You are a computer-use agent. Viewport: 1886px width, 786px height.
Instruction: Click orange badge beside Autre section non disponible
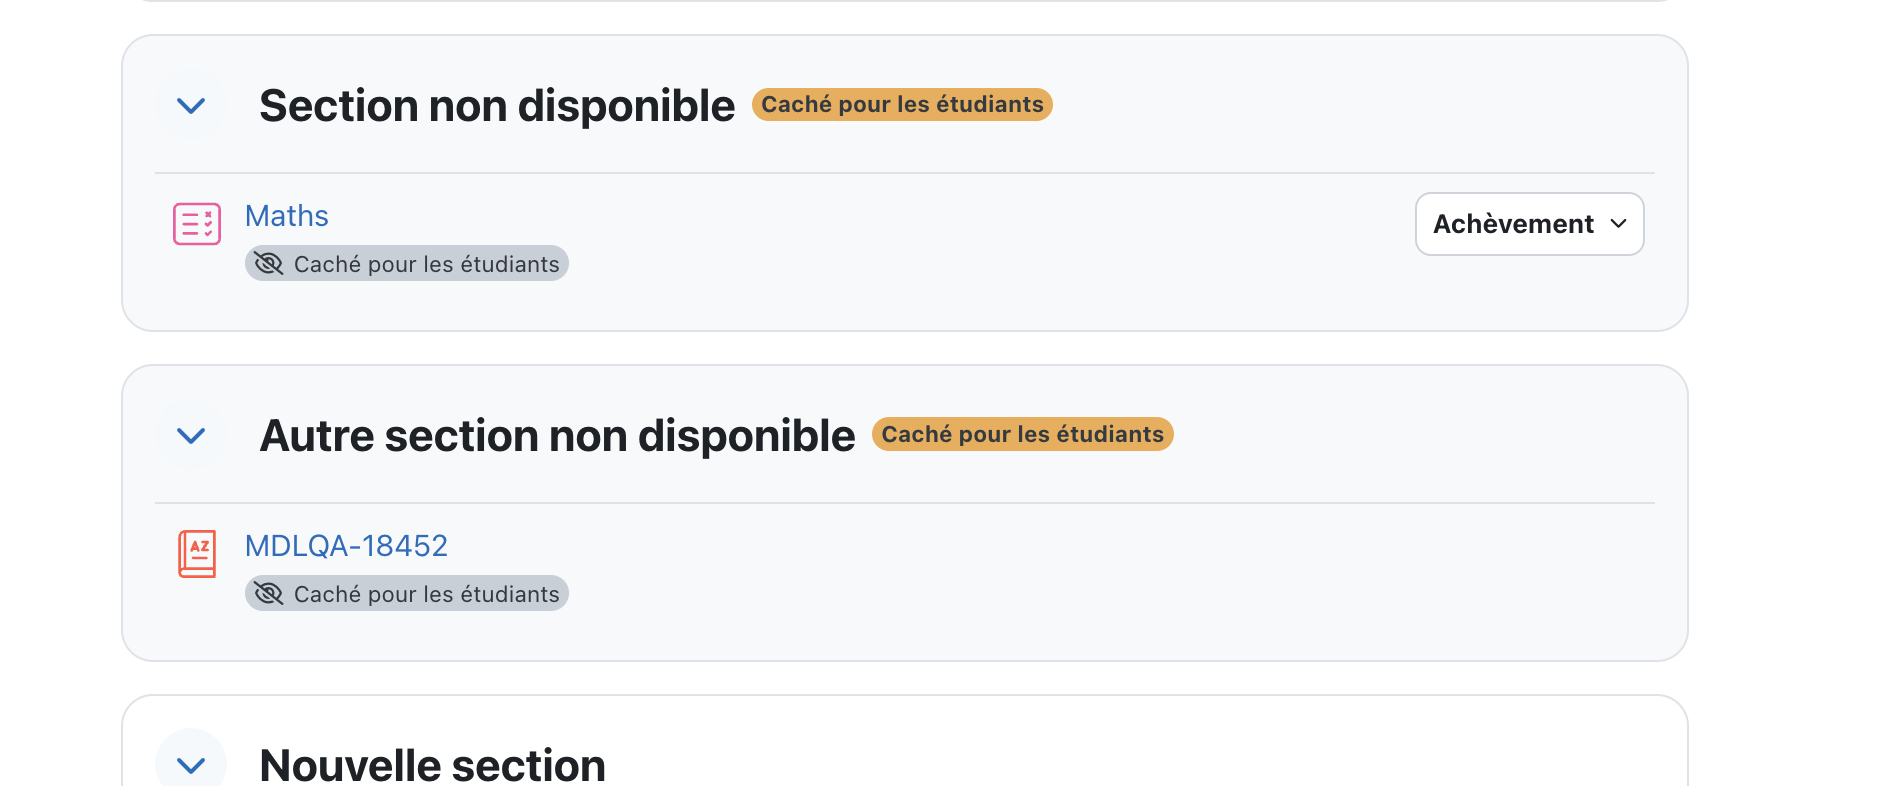point(1022,434)
